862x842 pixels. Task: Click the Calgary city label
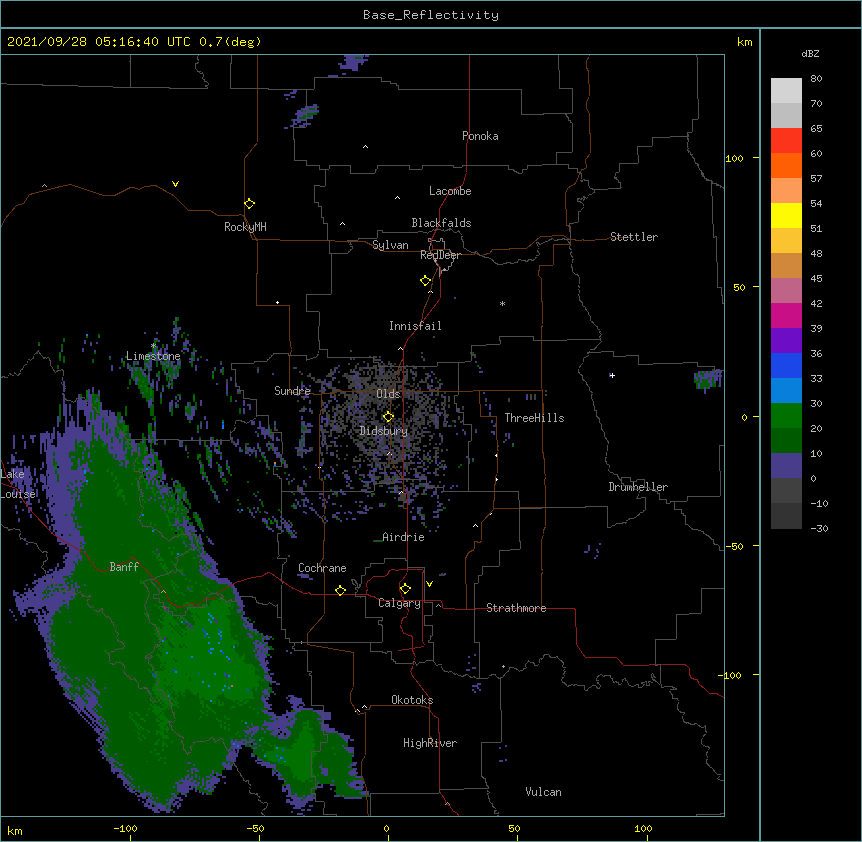click(399, 603)
